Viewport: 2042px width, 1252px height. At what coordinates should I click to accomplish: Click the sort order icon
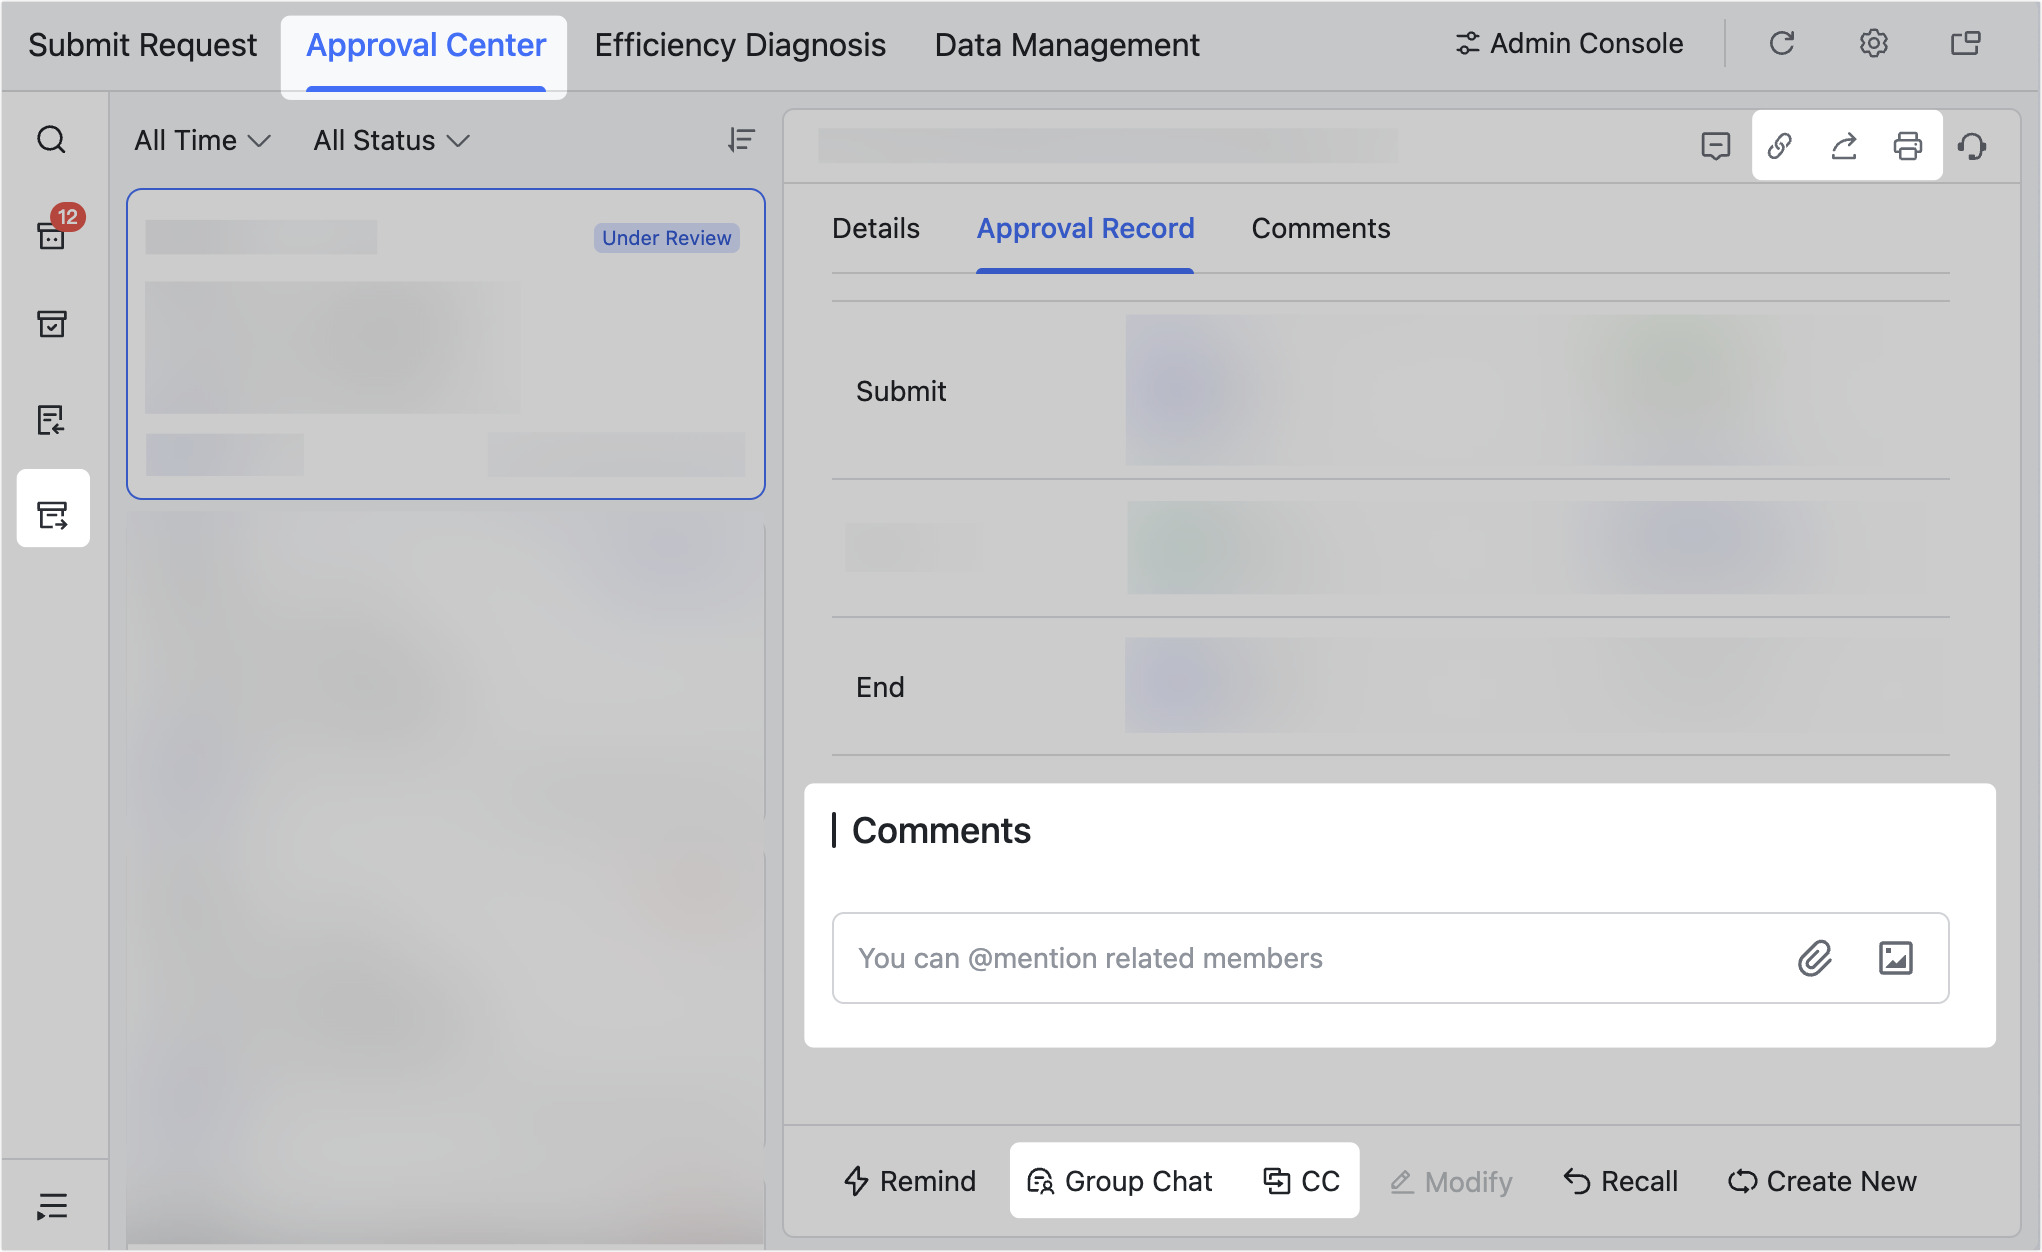pos(741,140)
